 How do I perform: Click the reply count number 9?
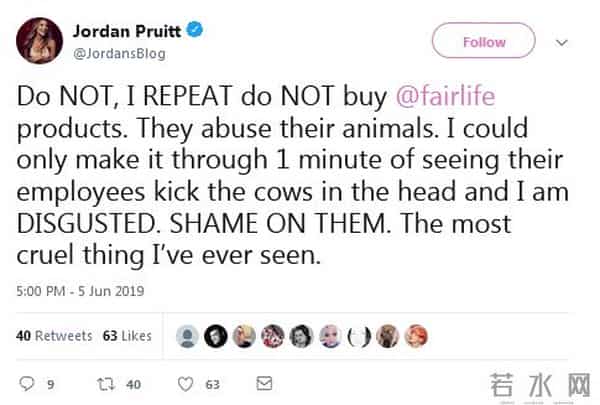click(x=51, y=383)
